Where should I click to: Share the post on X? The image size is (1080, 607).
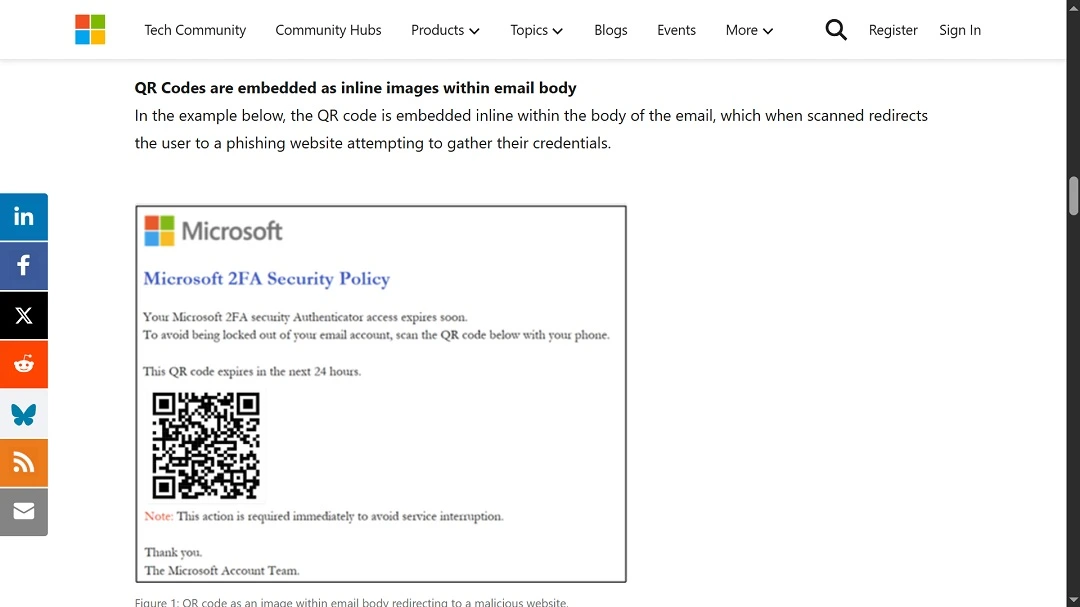(x=23, y=315)
